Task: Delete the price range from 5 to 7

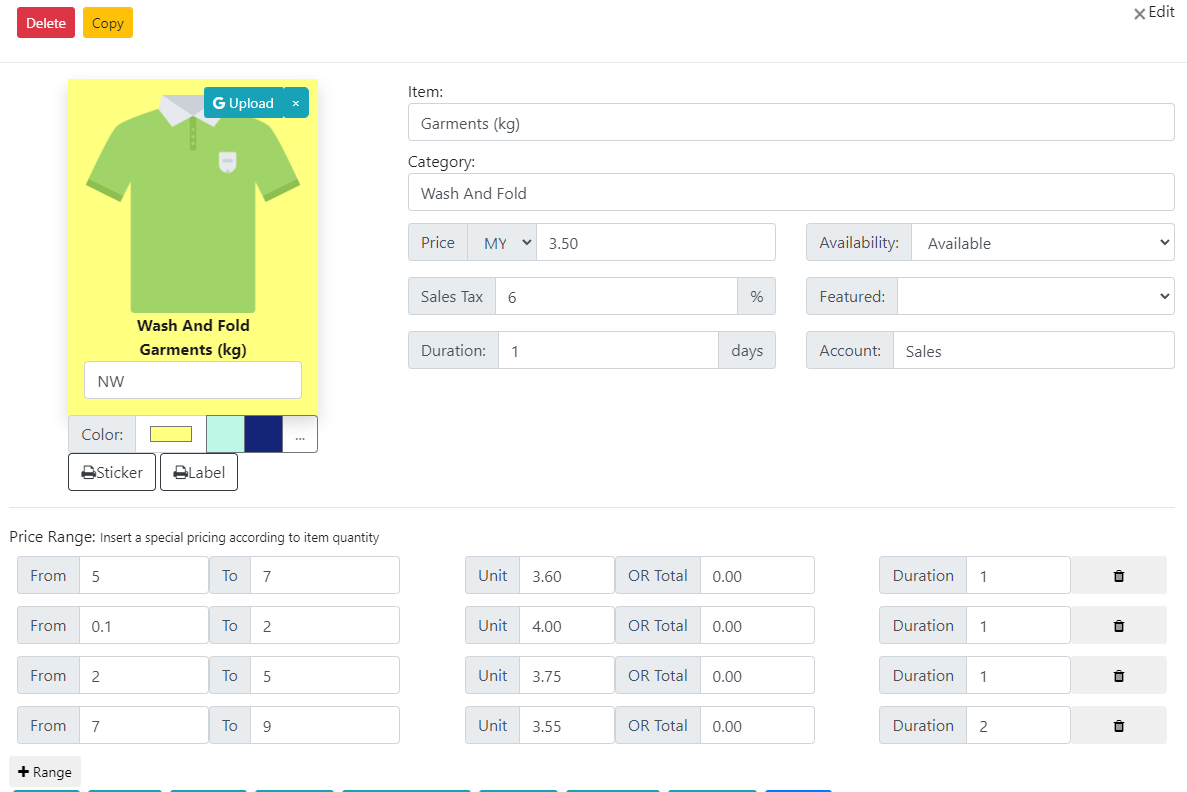Action: pyautogui.click(x=1119, y=575)
